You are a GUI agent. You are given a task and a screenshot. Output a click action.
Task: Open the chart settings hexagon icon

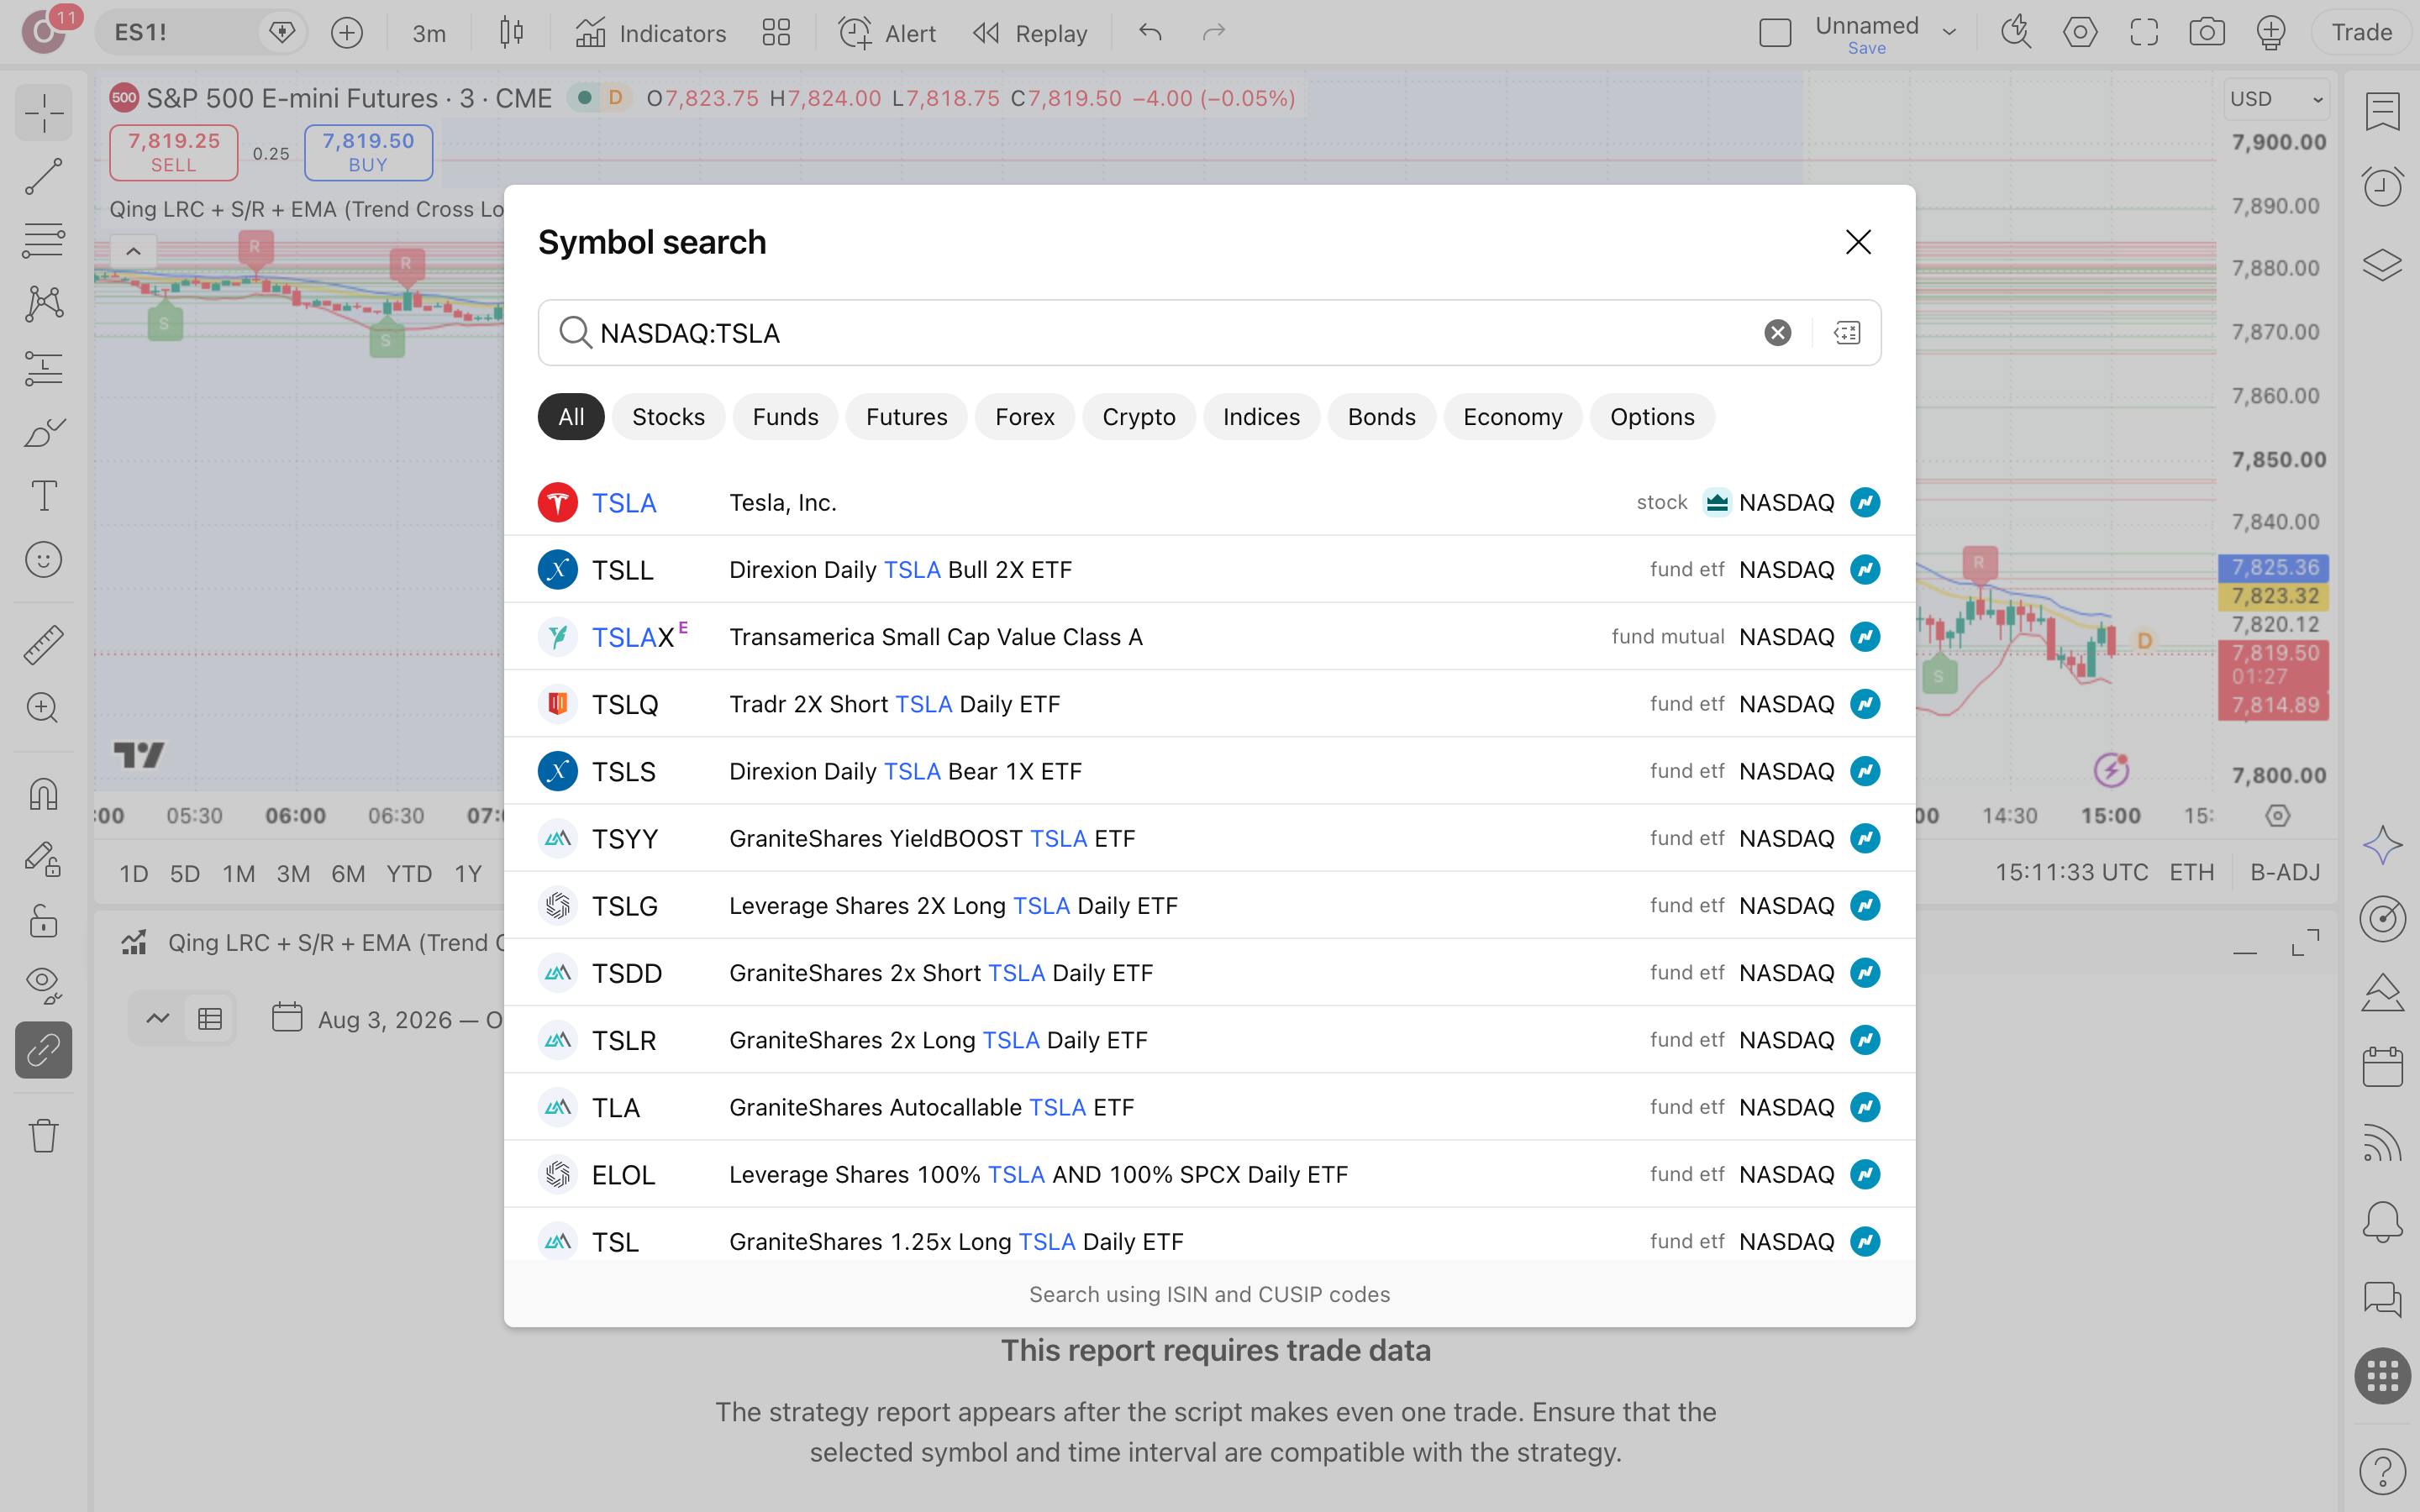pos(2080,33)
